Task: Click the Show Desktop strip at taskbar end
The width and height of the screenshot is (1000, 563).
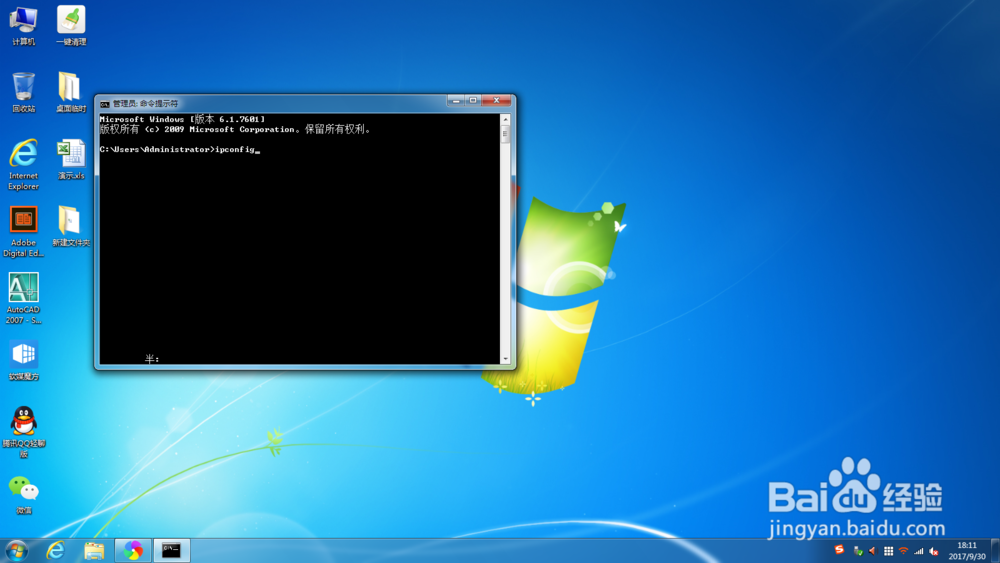Action: tap(995, 551)
